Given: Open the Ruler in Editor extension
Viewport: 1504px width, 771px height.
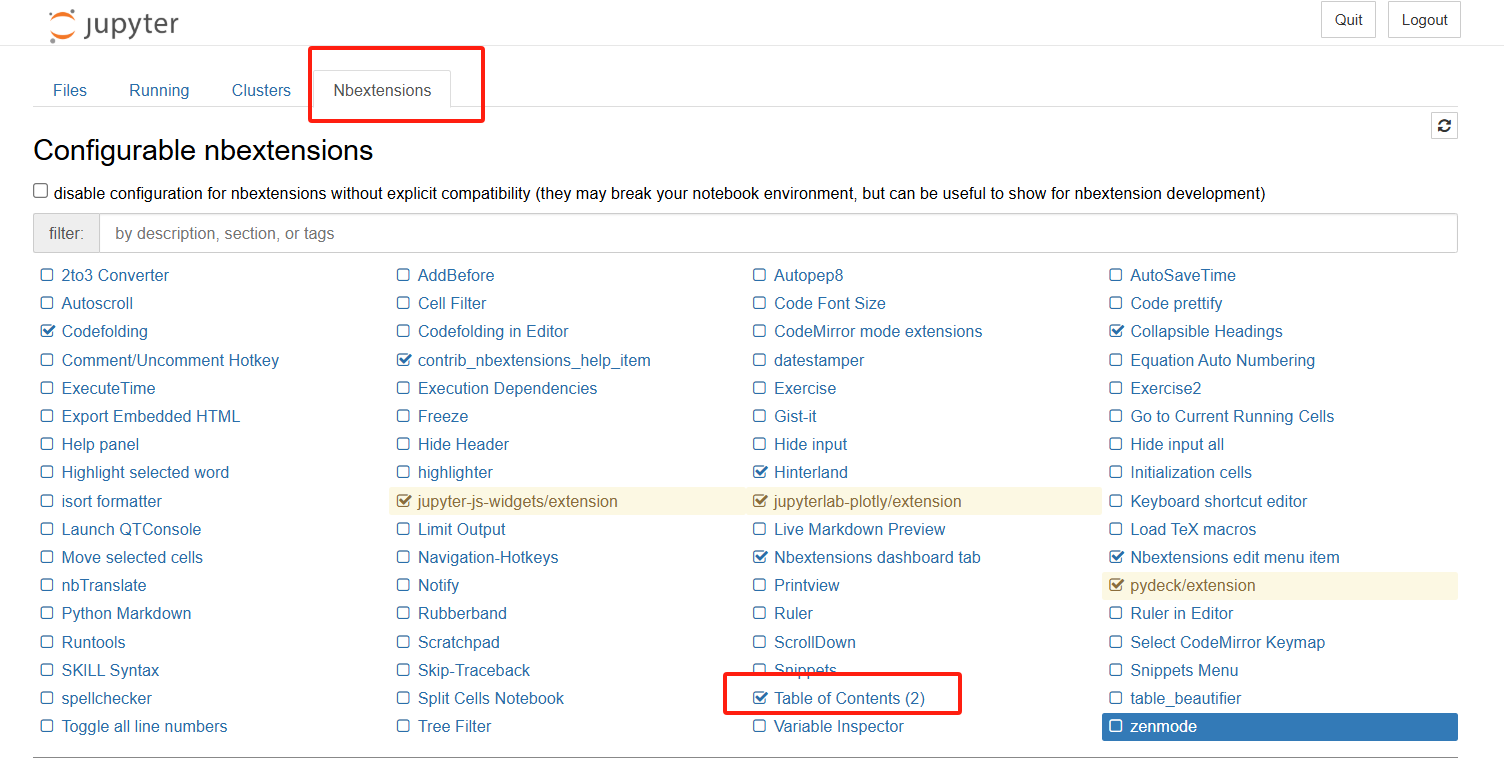Looking at the screenshot, I should pyautogui.click(x=1182, y=613).
